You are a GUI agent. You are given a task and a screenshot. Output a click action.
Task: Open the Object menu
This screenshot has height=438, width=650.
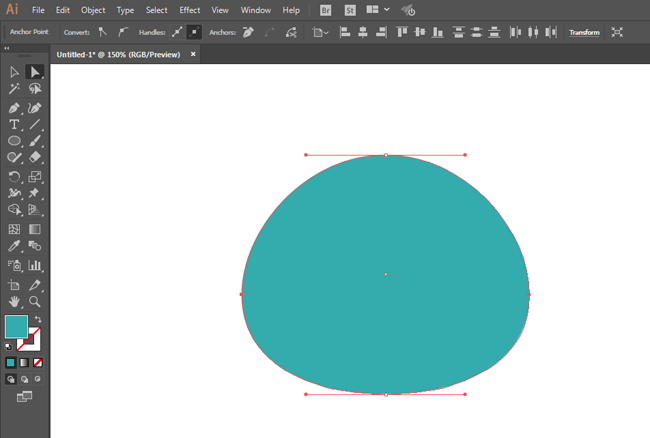point(93,10)
